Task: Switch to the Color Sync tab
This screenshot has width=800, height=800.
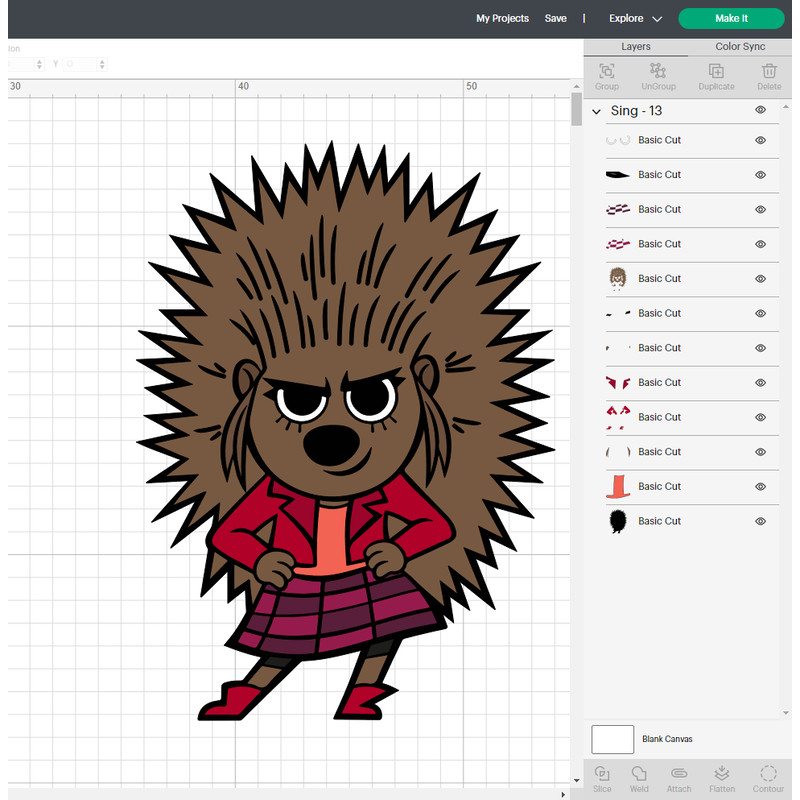Action: (x=740, y=47)
